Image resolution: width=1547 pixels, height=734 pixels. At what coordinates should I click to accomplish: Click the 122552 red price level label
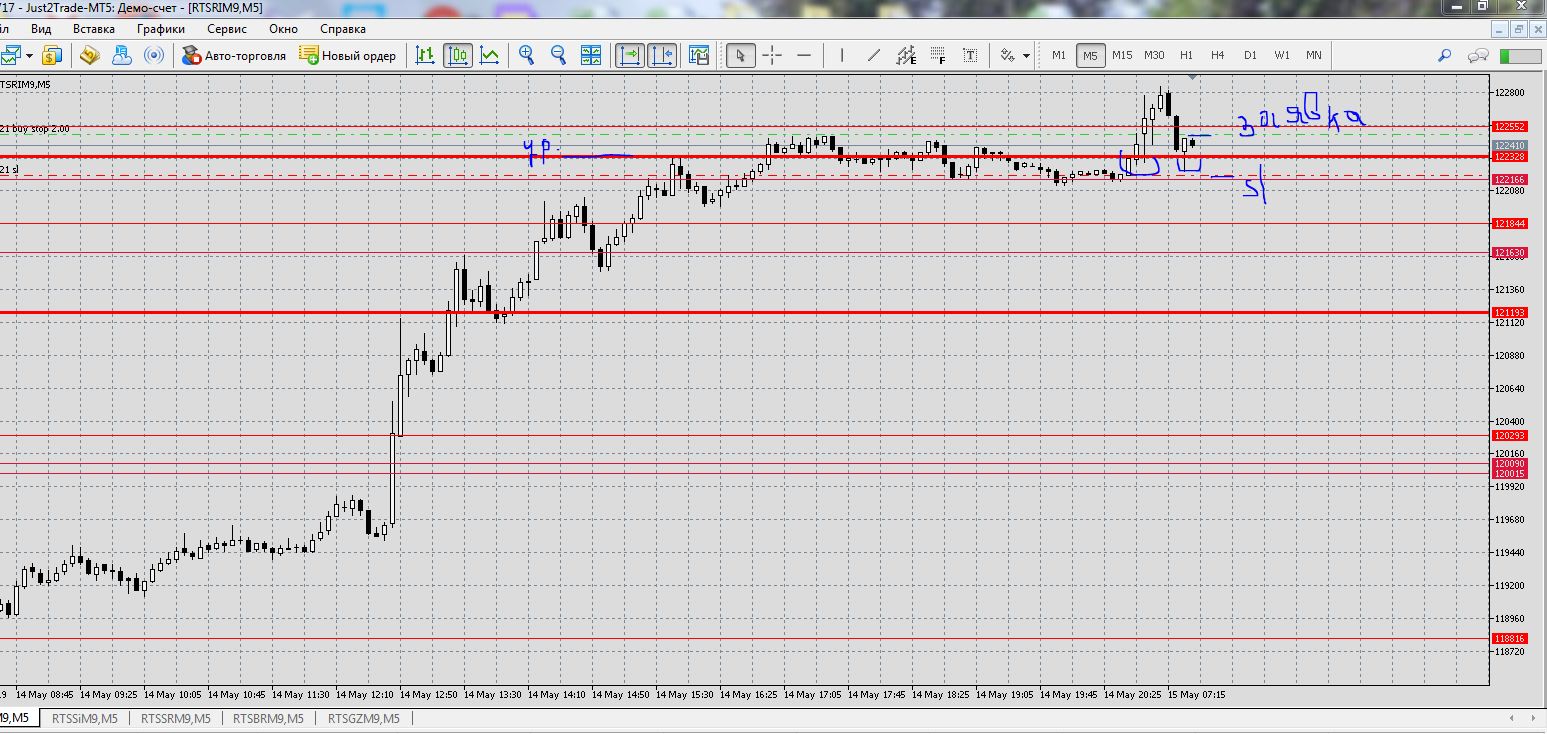[1509, 127]
